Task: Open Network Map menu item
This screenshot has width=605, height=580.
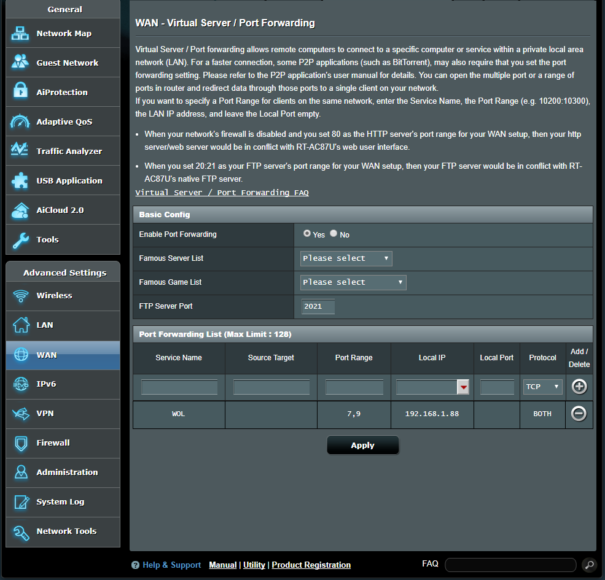Action: pos(63,33)
